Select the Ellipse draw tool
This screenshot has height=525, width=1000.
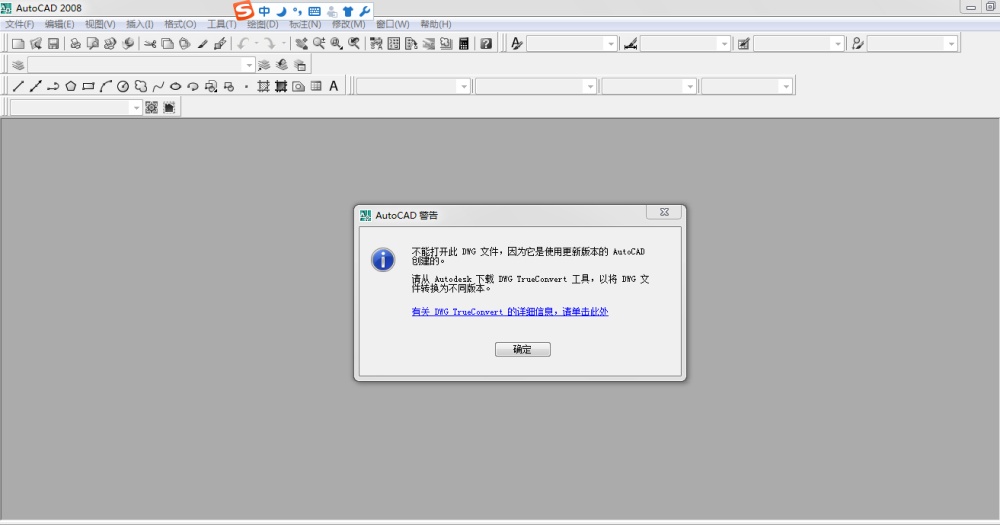point(175,87)
